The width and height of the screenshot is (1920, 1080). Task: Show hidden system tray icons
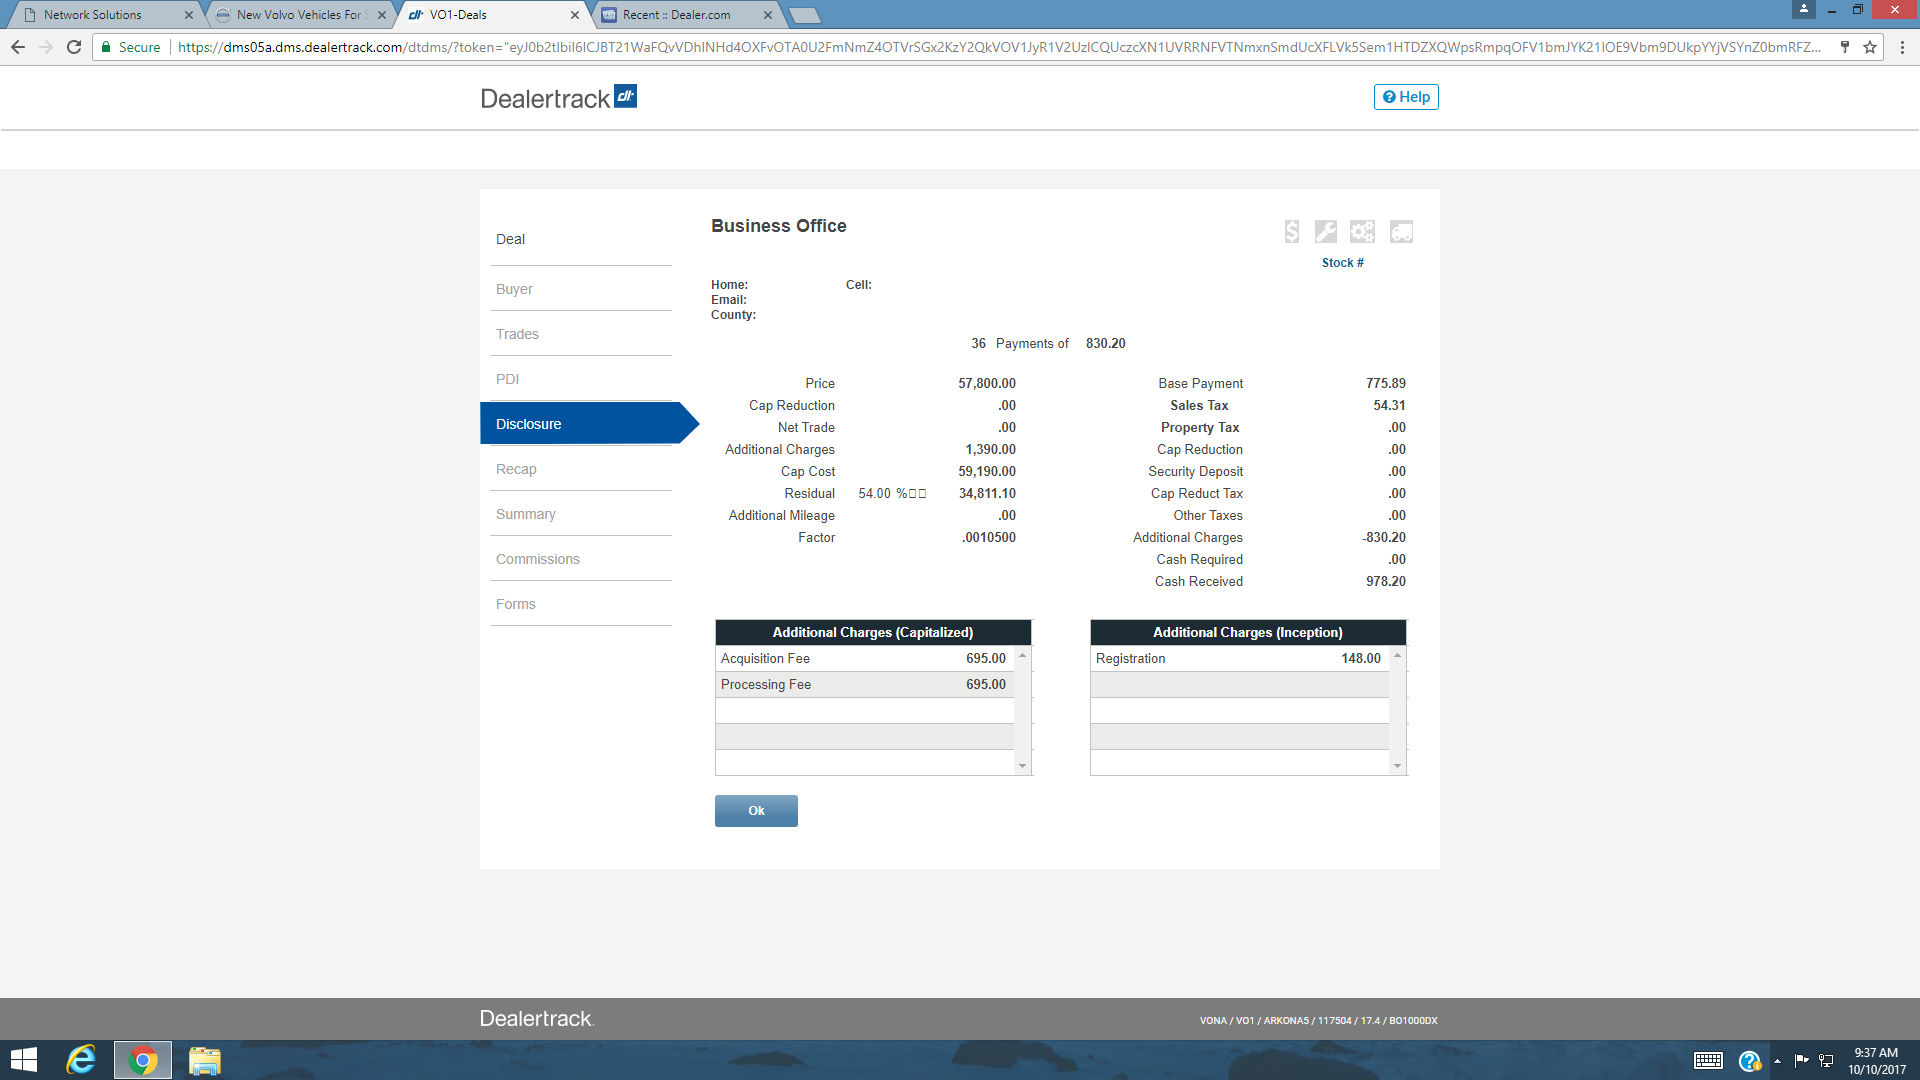click(1777, 1061)
